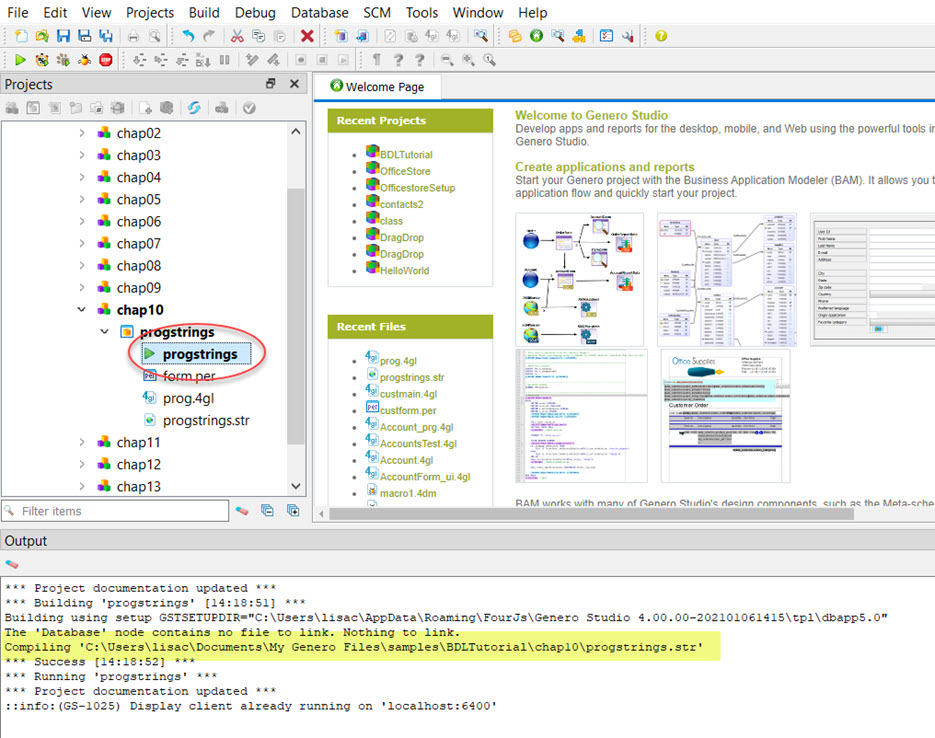Open the Debug menu
Viewport: 935px width, 738px height.
pos(255,13)
